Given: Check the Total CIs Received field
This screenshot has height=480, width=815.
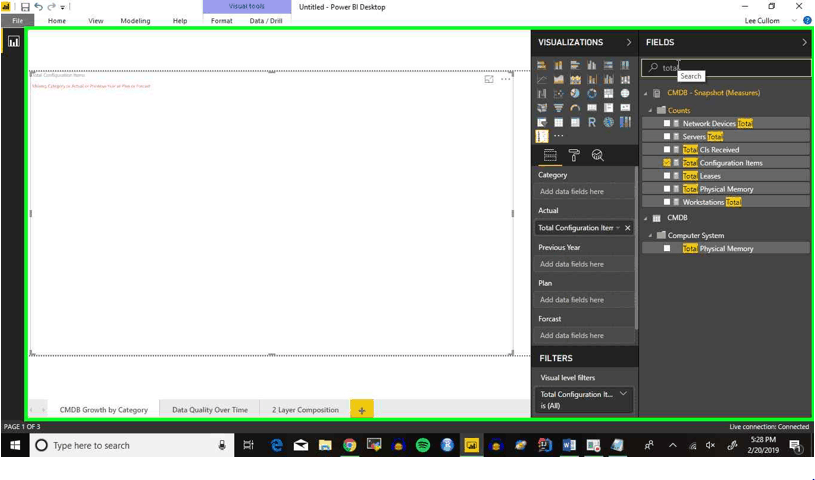Looking at the screenshot, I should (667, 149).
